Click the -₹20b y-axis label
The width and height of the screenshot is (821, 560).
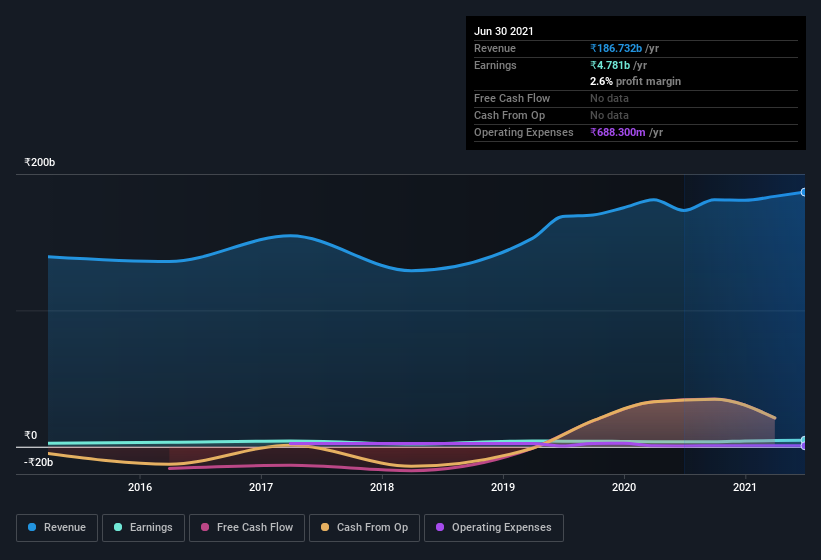click(38, 462)
